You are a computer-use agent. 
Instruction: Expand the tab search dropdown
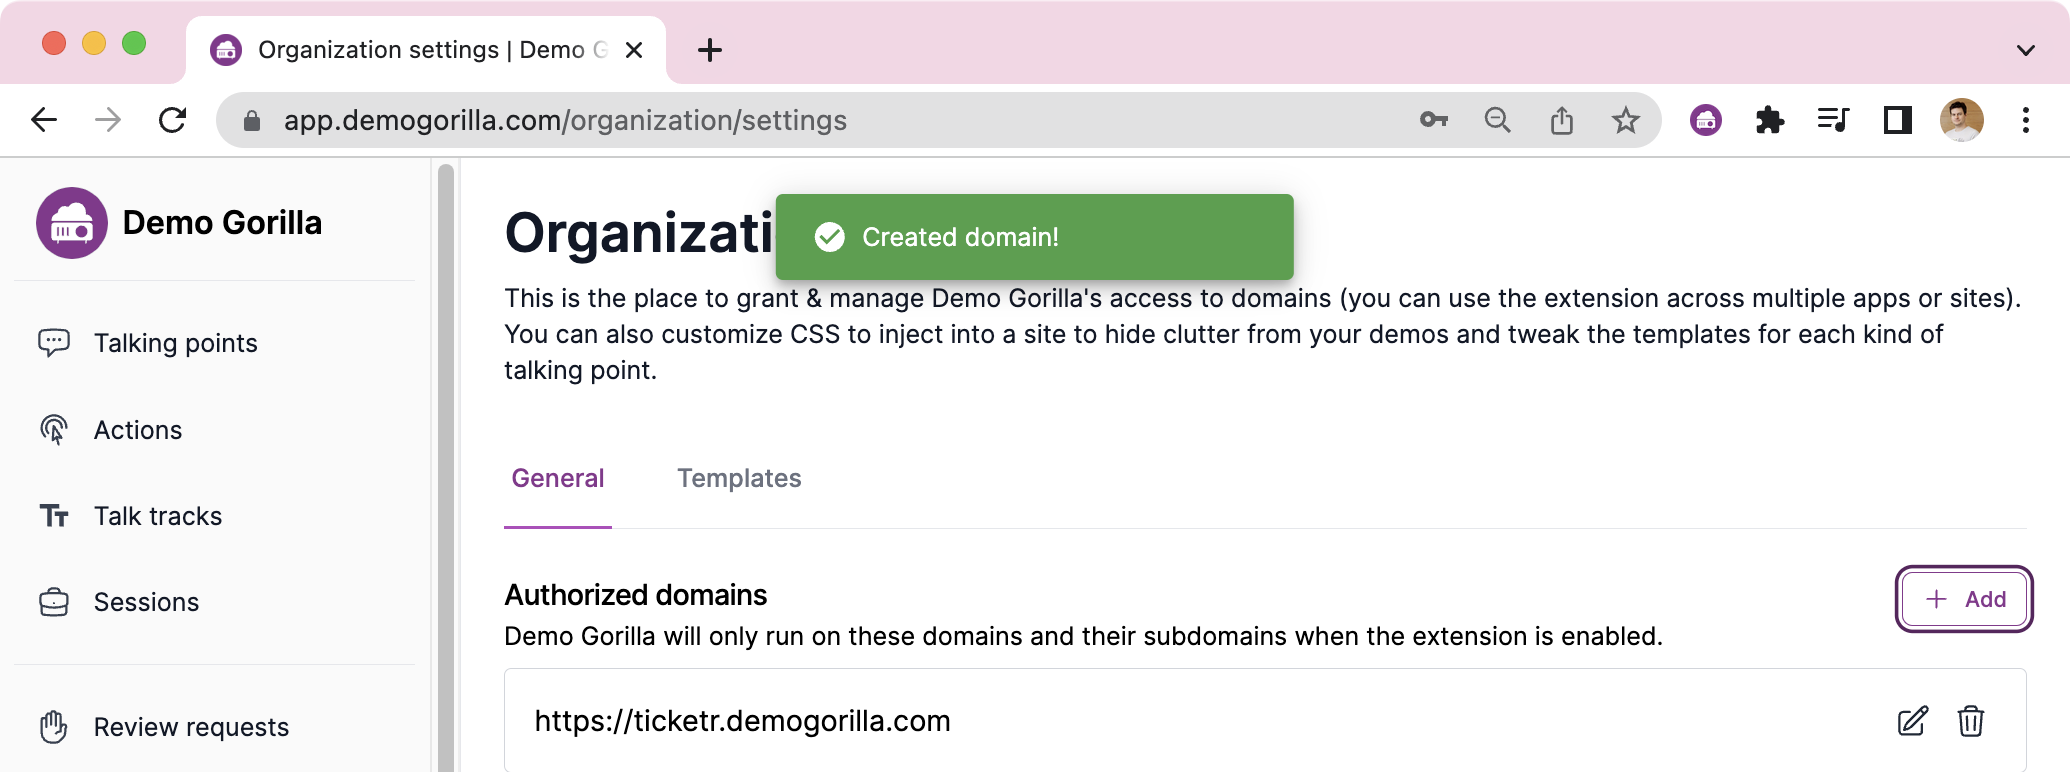click(x=2026, y=50)
